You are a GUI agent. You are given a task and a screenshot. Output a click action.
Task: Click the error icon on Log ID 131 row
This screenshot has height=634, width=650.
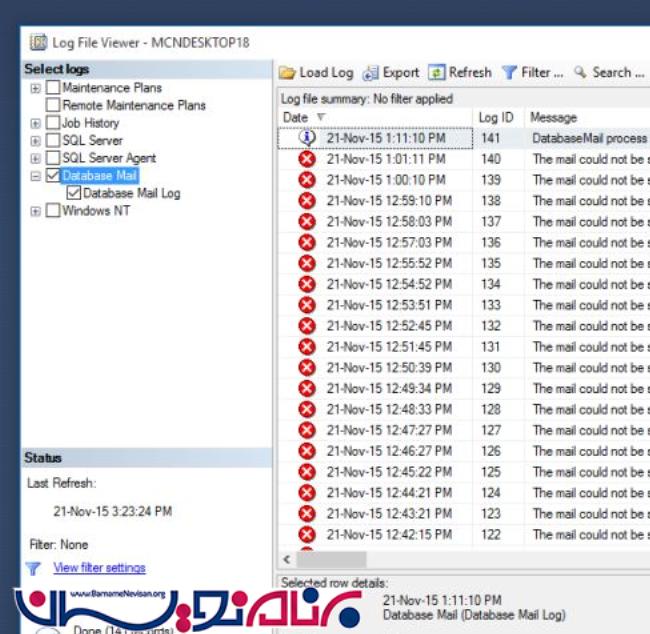(x=307, y=347)
